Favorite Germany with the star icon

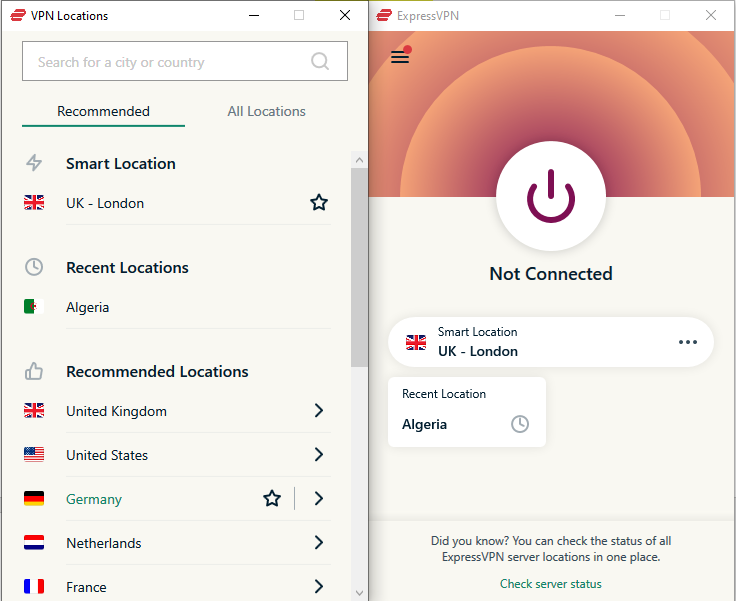pos(272,499)
